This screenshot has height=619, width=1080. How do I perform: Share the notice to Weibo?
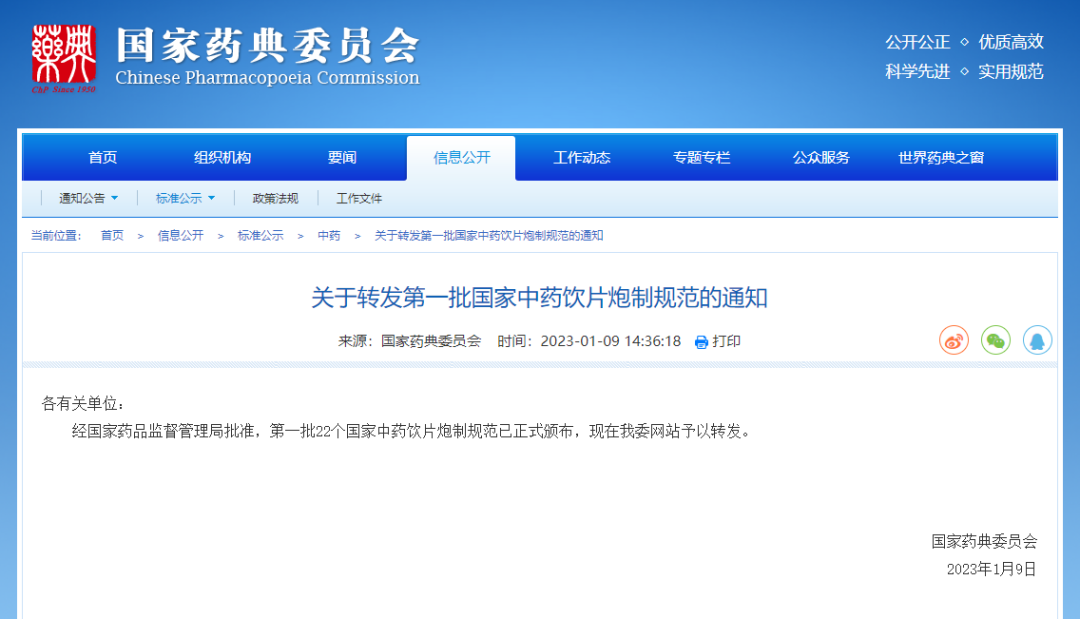[x=954, y=340]
